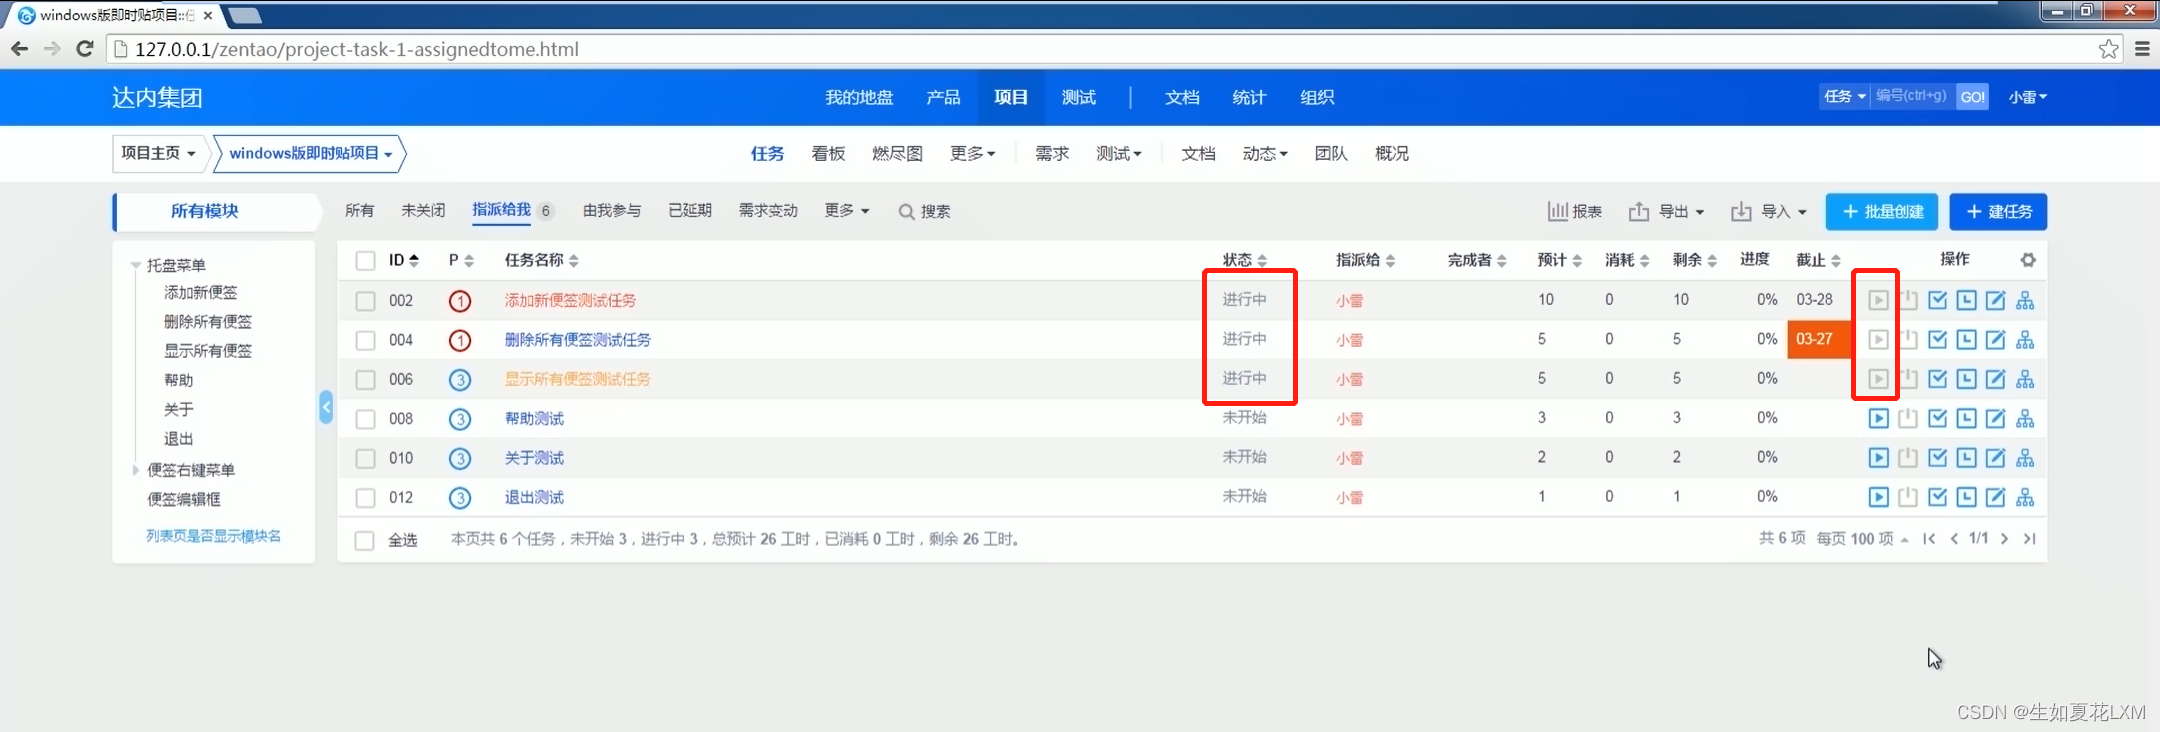This screenshot has width=2160, height=732.
Task: Tick the 全选 checkbox at table footer
Action: click(365, 540)
